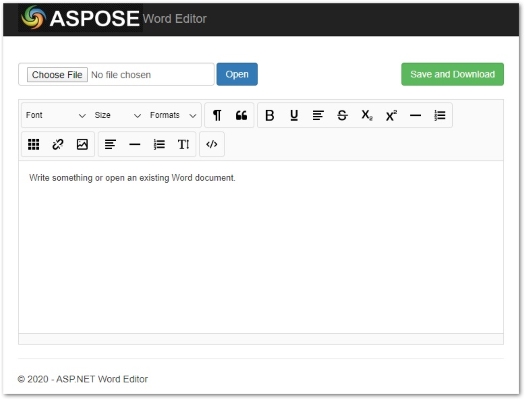Click the paragraph mark icon
The width and height of the screenshot is (525, 400).
point(217,115)
